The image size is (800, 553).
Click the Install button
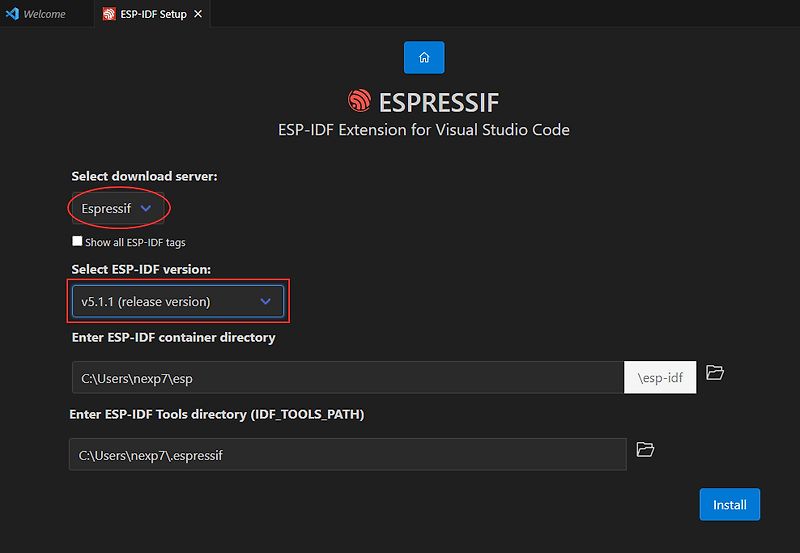[730, 505]
